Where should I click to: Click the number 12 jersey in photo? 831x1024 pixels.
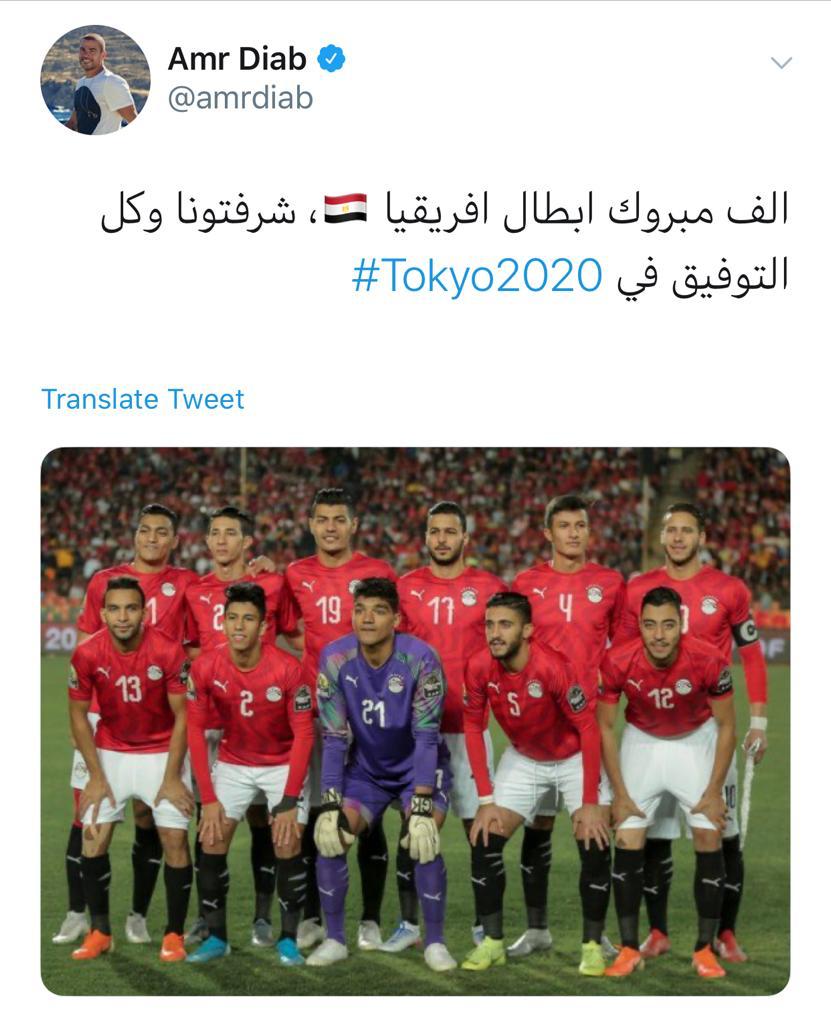click(665, 691)
